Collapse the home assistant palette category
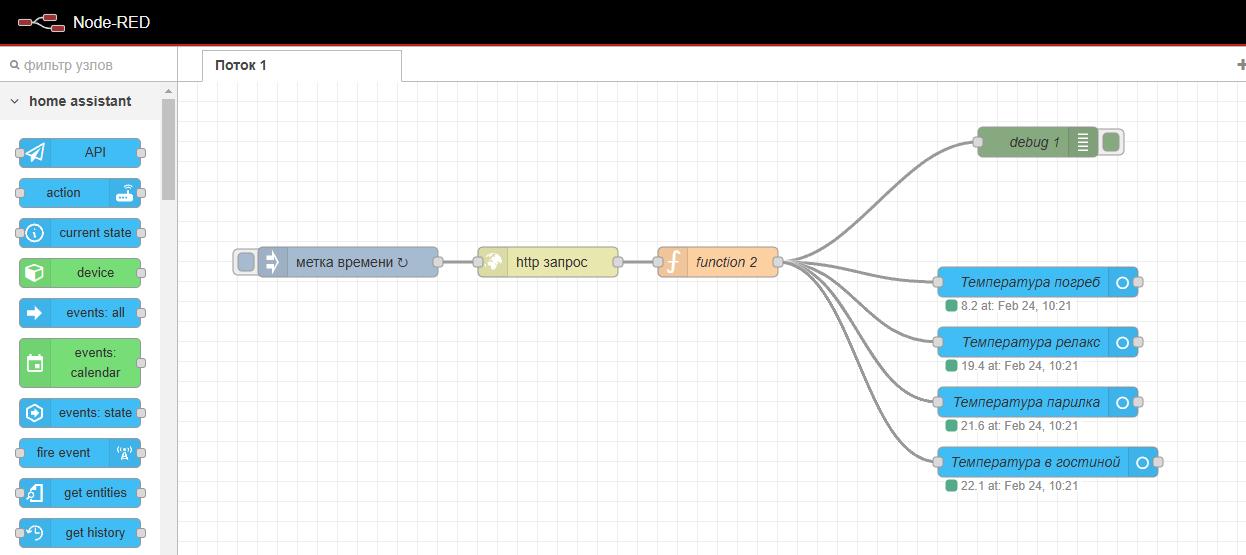 pyautogui.click(x=15, y=101)
